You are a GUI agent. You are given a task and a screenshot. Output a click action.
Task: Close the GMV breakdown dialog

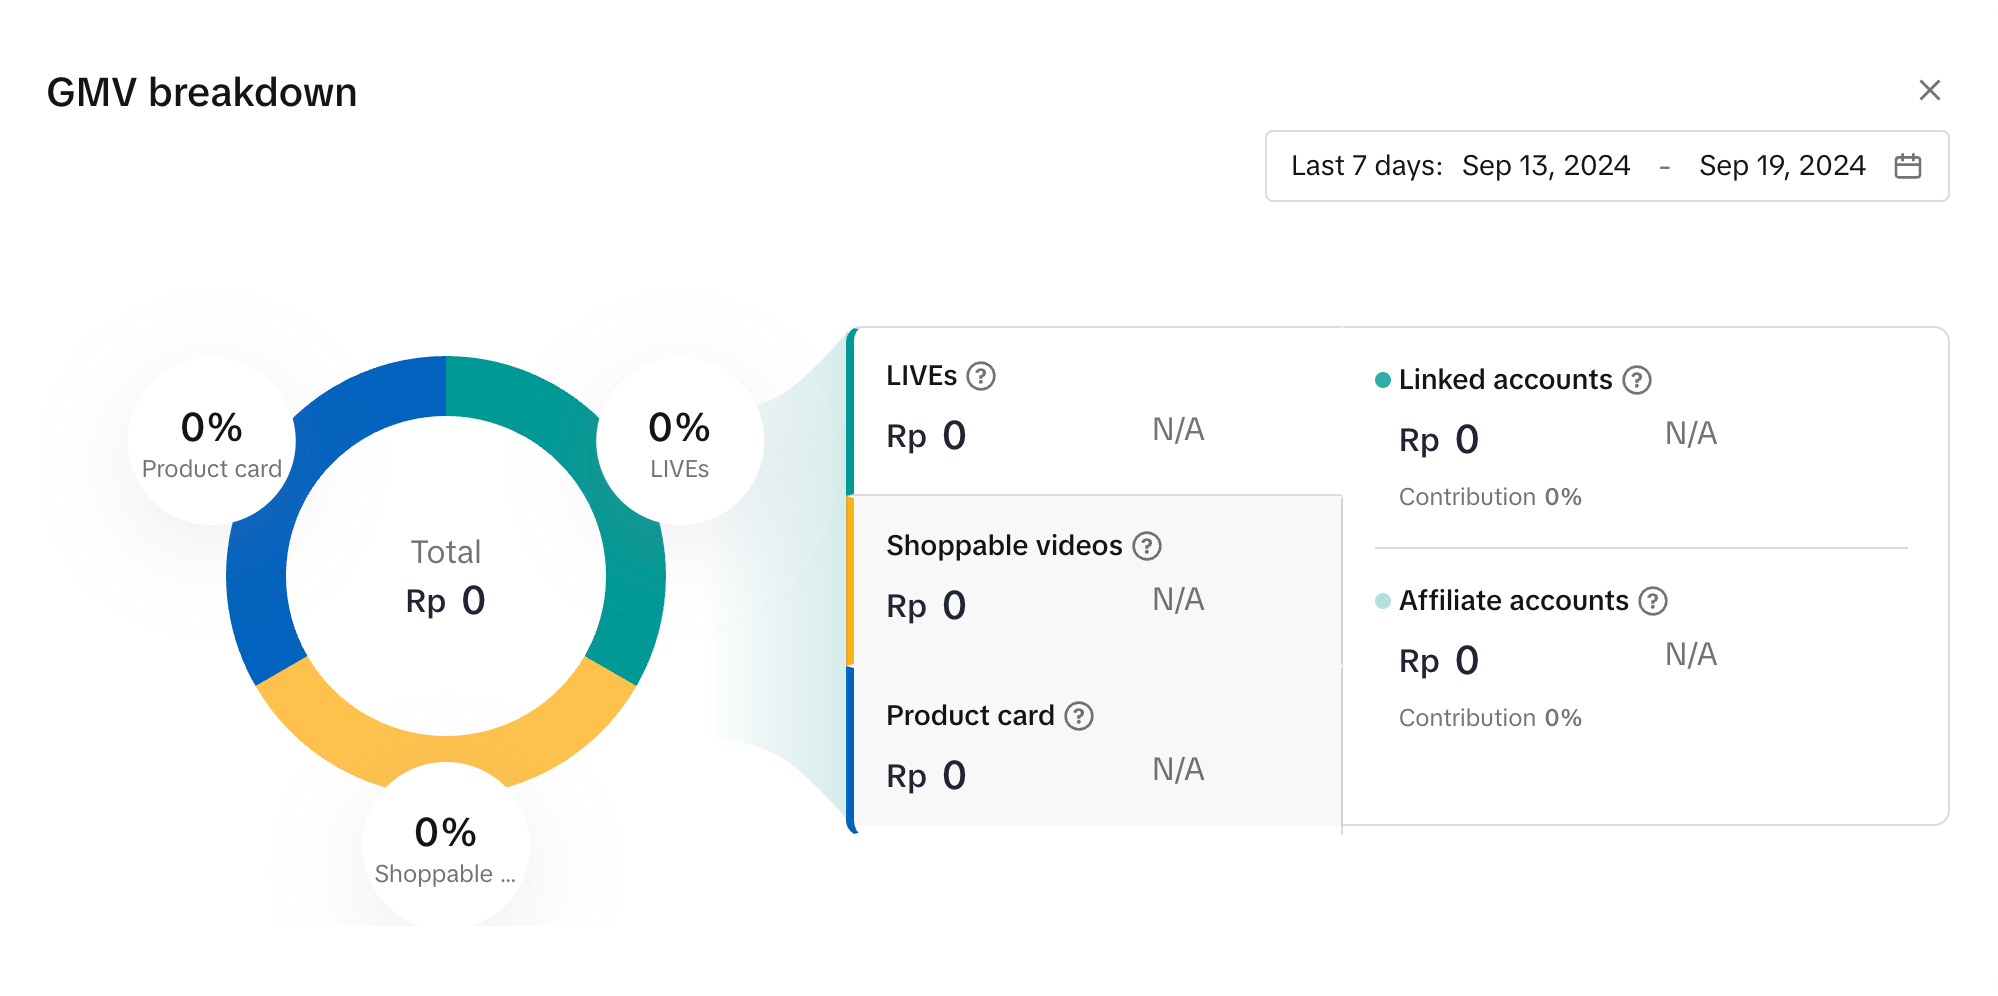pyautogui.click(x=1929, y=90)
